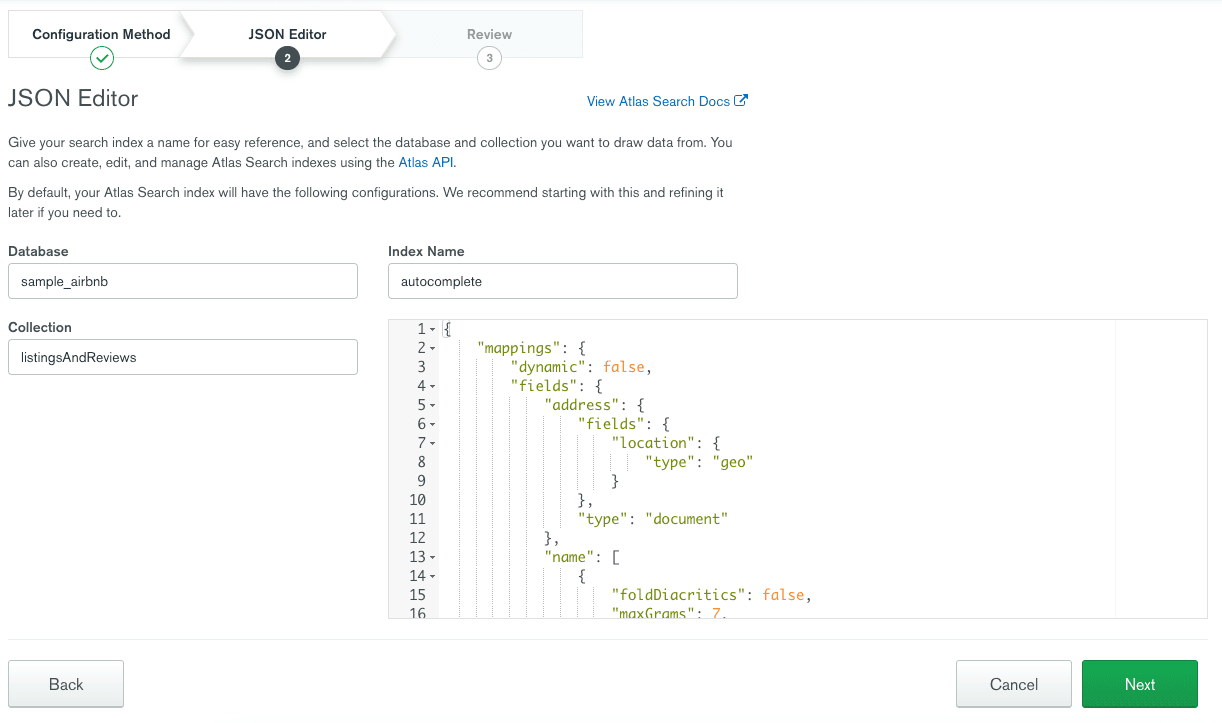The height and width of the screenshot is (723, 1222).
Task: Click the external link icon beside Atlas Search Docs
Action: 741,101
